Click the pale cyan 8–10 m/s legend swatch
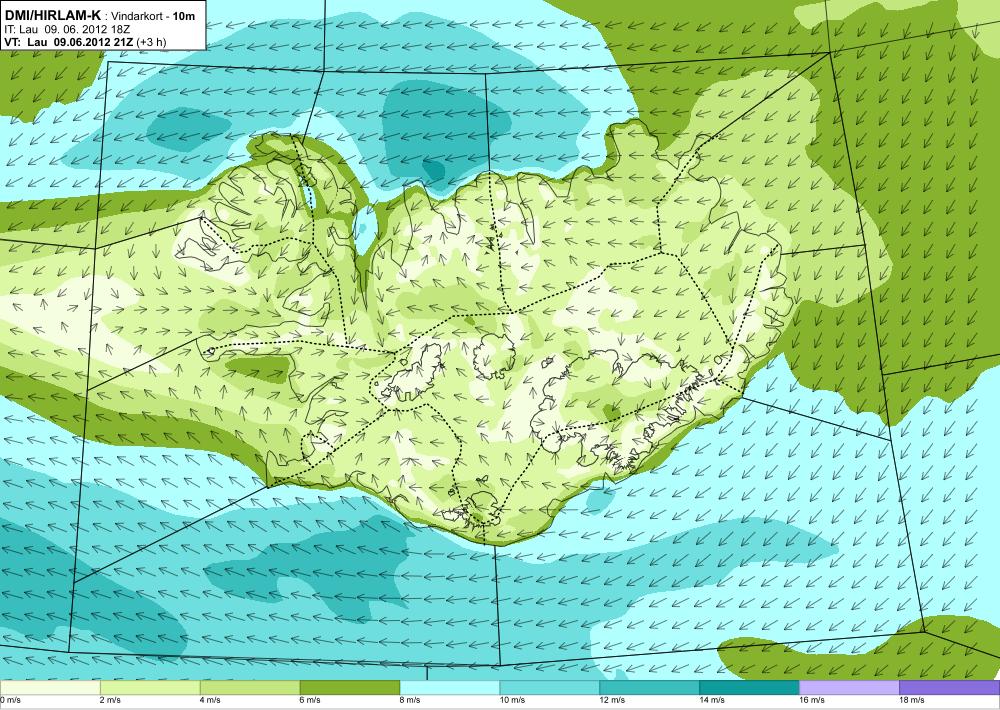Image resolution: width=1000 pixels, height=710 pixels. [450, 688]
